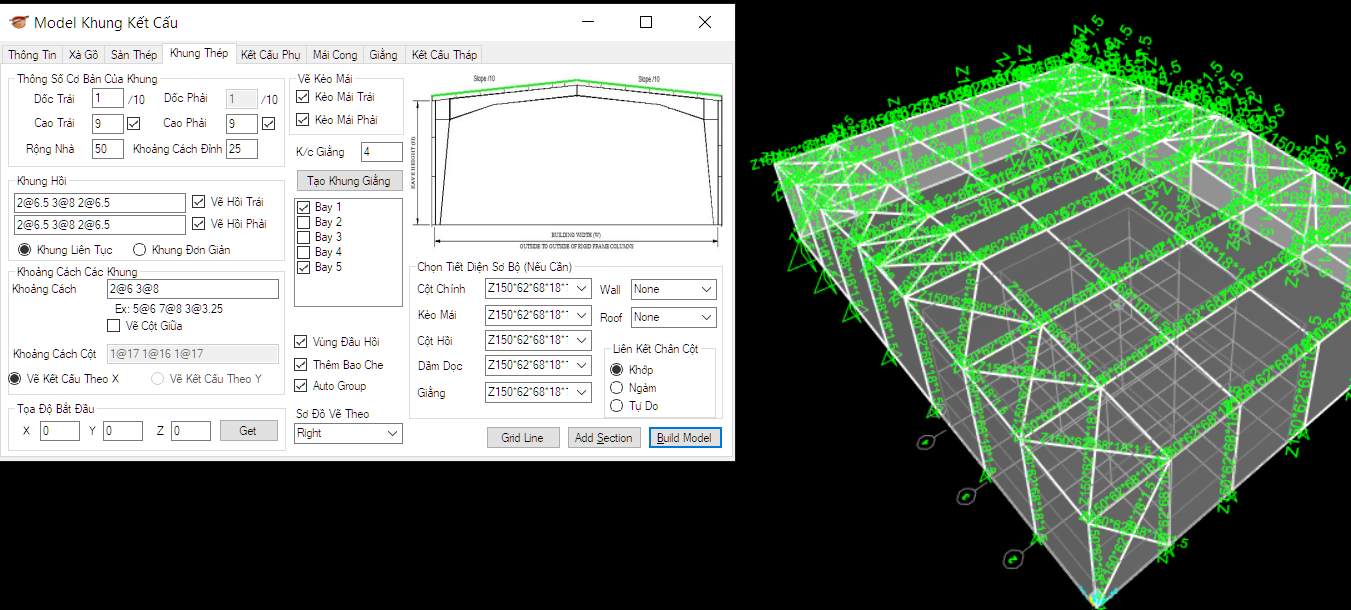Maximize the Model Khung Kết Cấu window
This screenshot has width=1351, height=610.
click(x=646, y=22)
